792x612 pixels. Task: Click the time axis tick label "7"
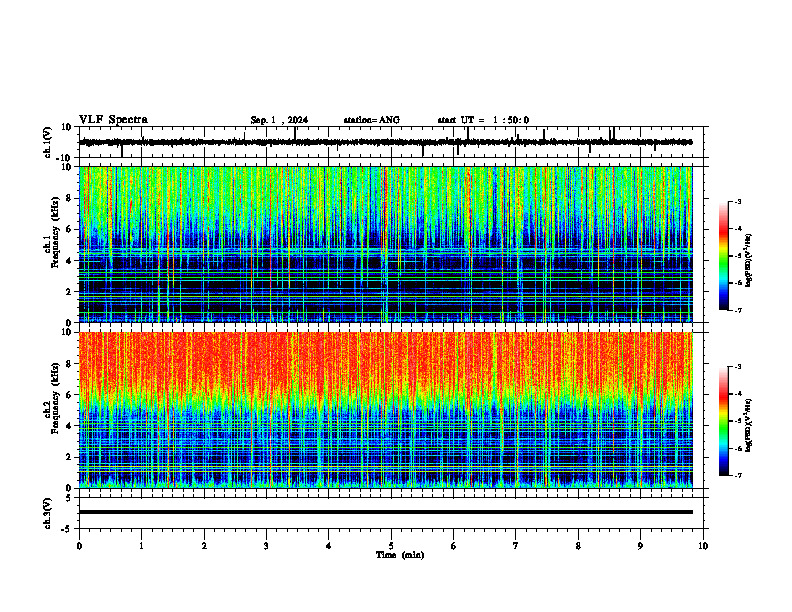pos(516,546)
